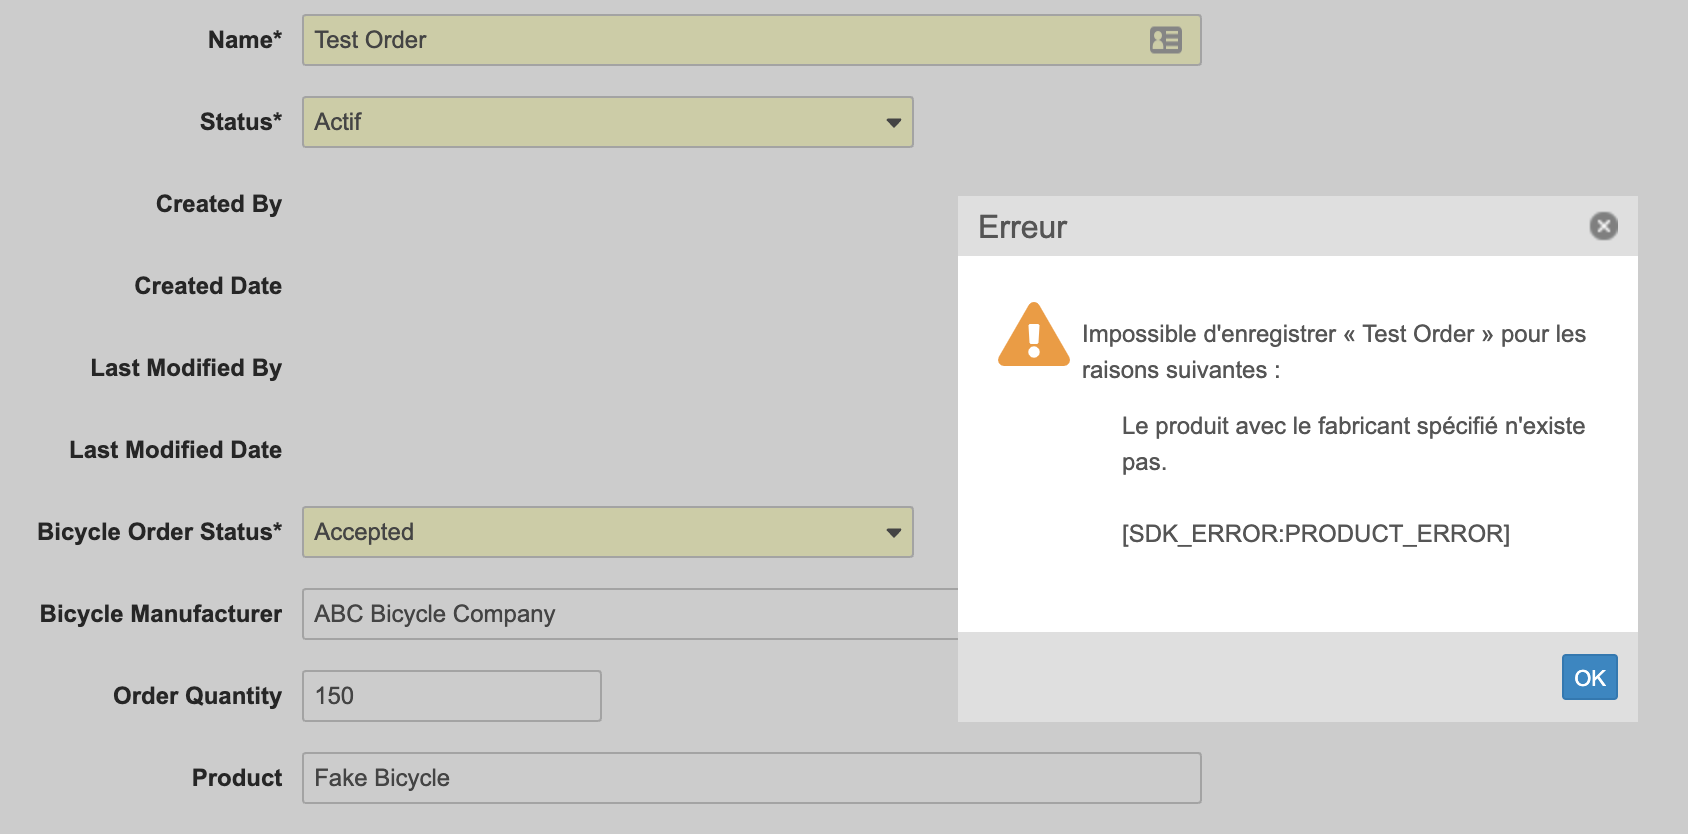Click the Product label
This screenshot has width=1688, height=834.
[x=237, y=778]
